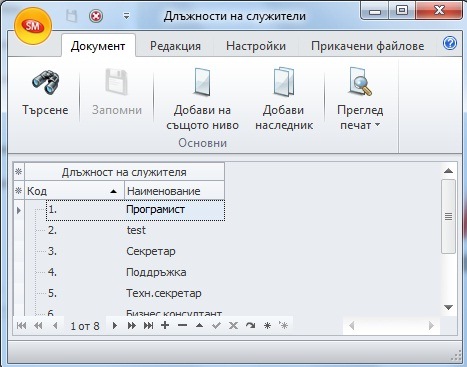Screen dimensions: 467x367
Task: Click the minus delete record button
Action: [182, 325]
